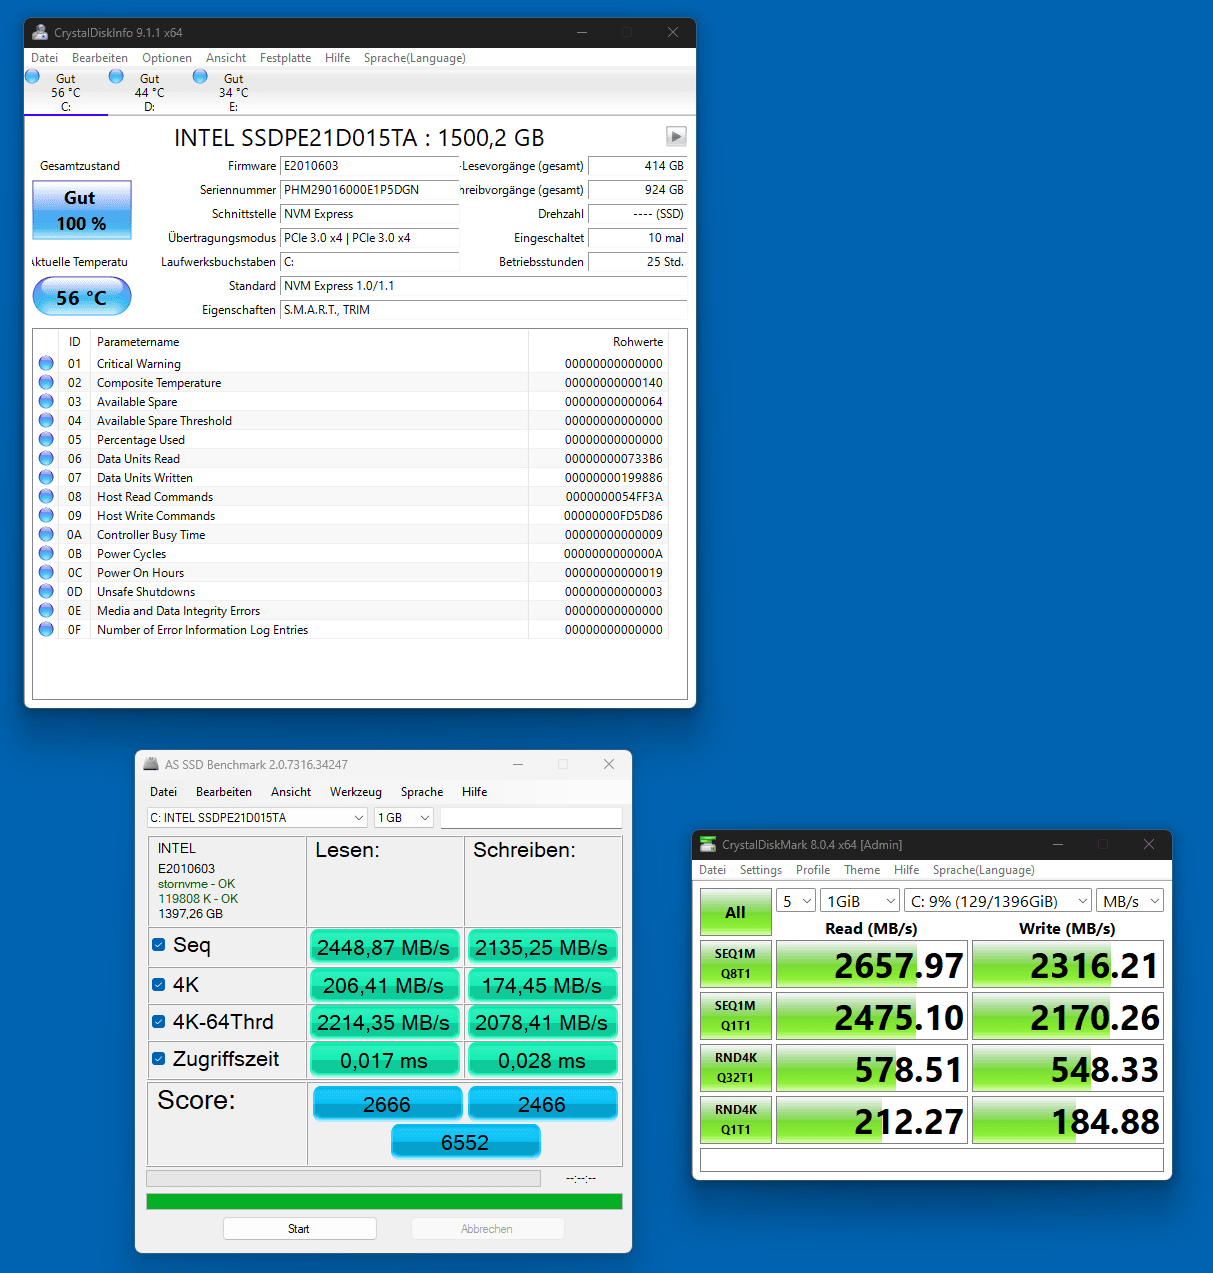Image resolution: width=1213 pixels, height=1273 pixels.
Task: Click the status dot for Available Spare row
Action: point(46,401)
